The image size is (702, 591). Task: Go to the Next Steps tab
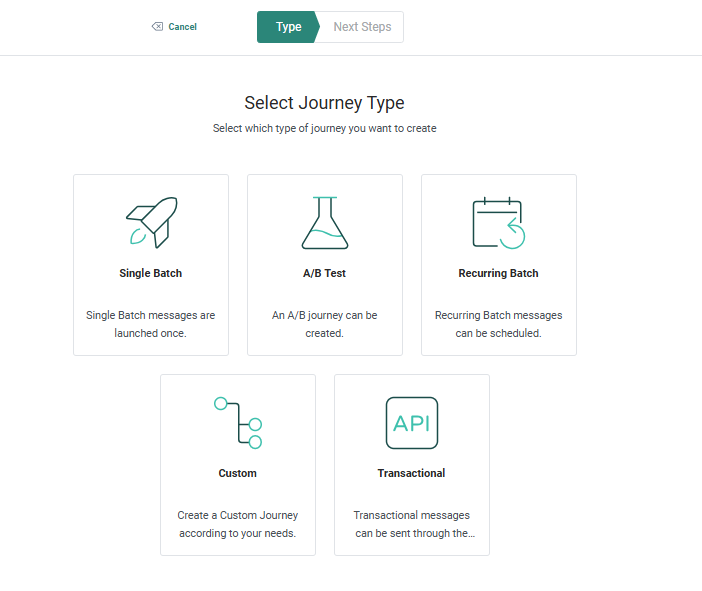362,27
